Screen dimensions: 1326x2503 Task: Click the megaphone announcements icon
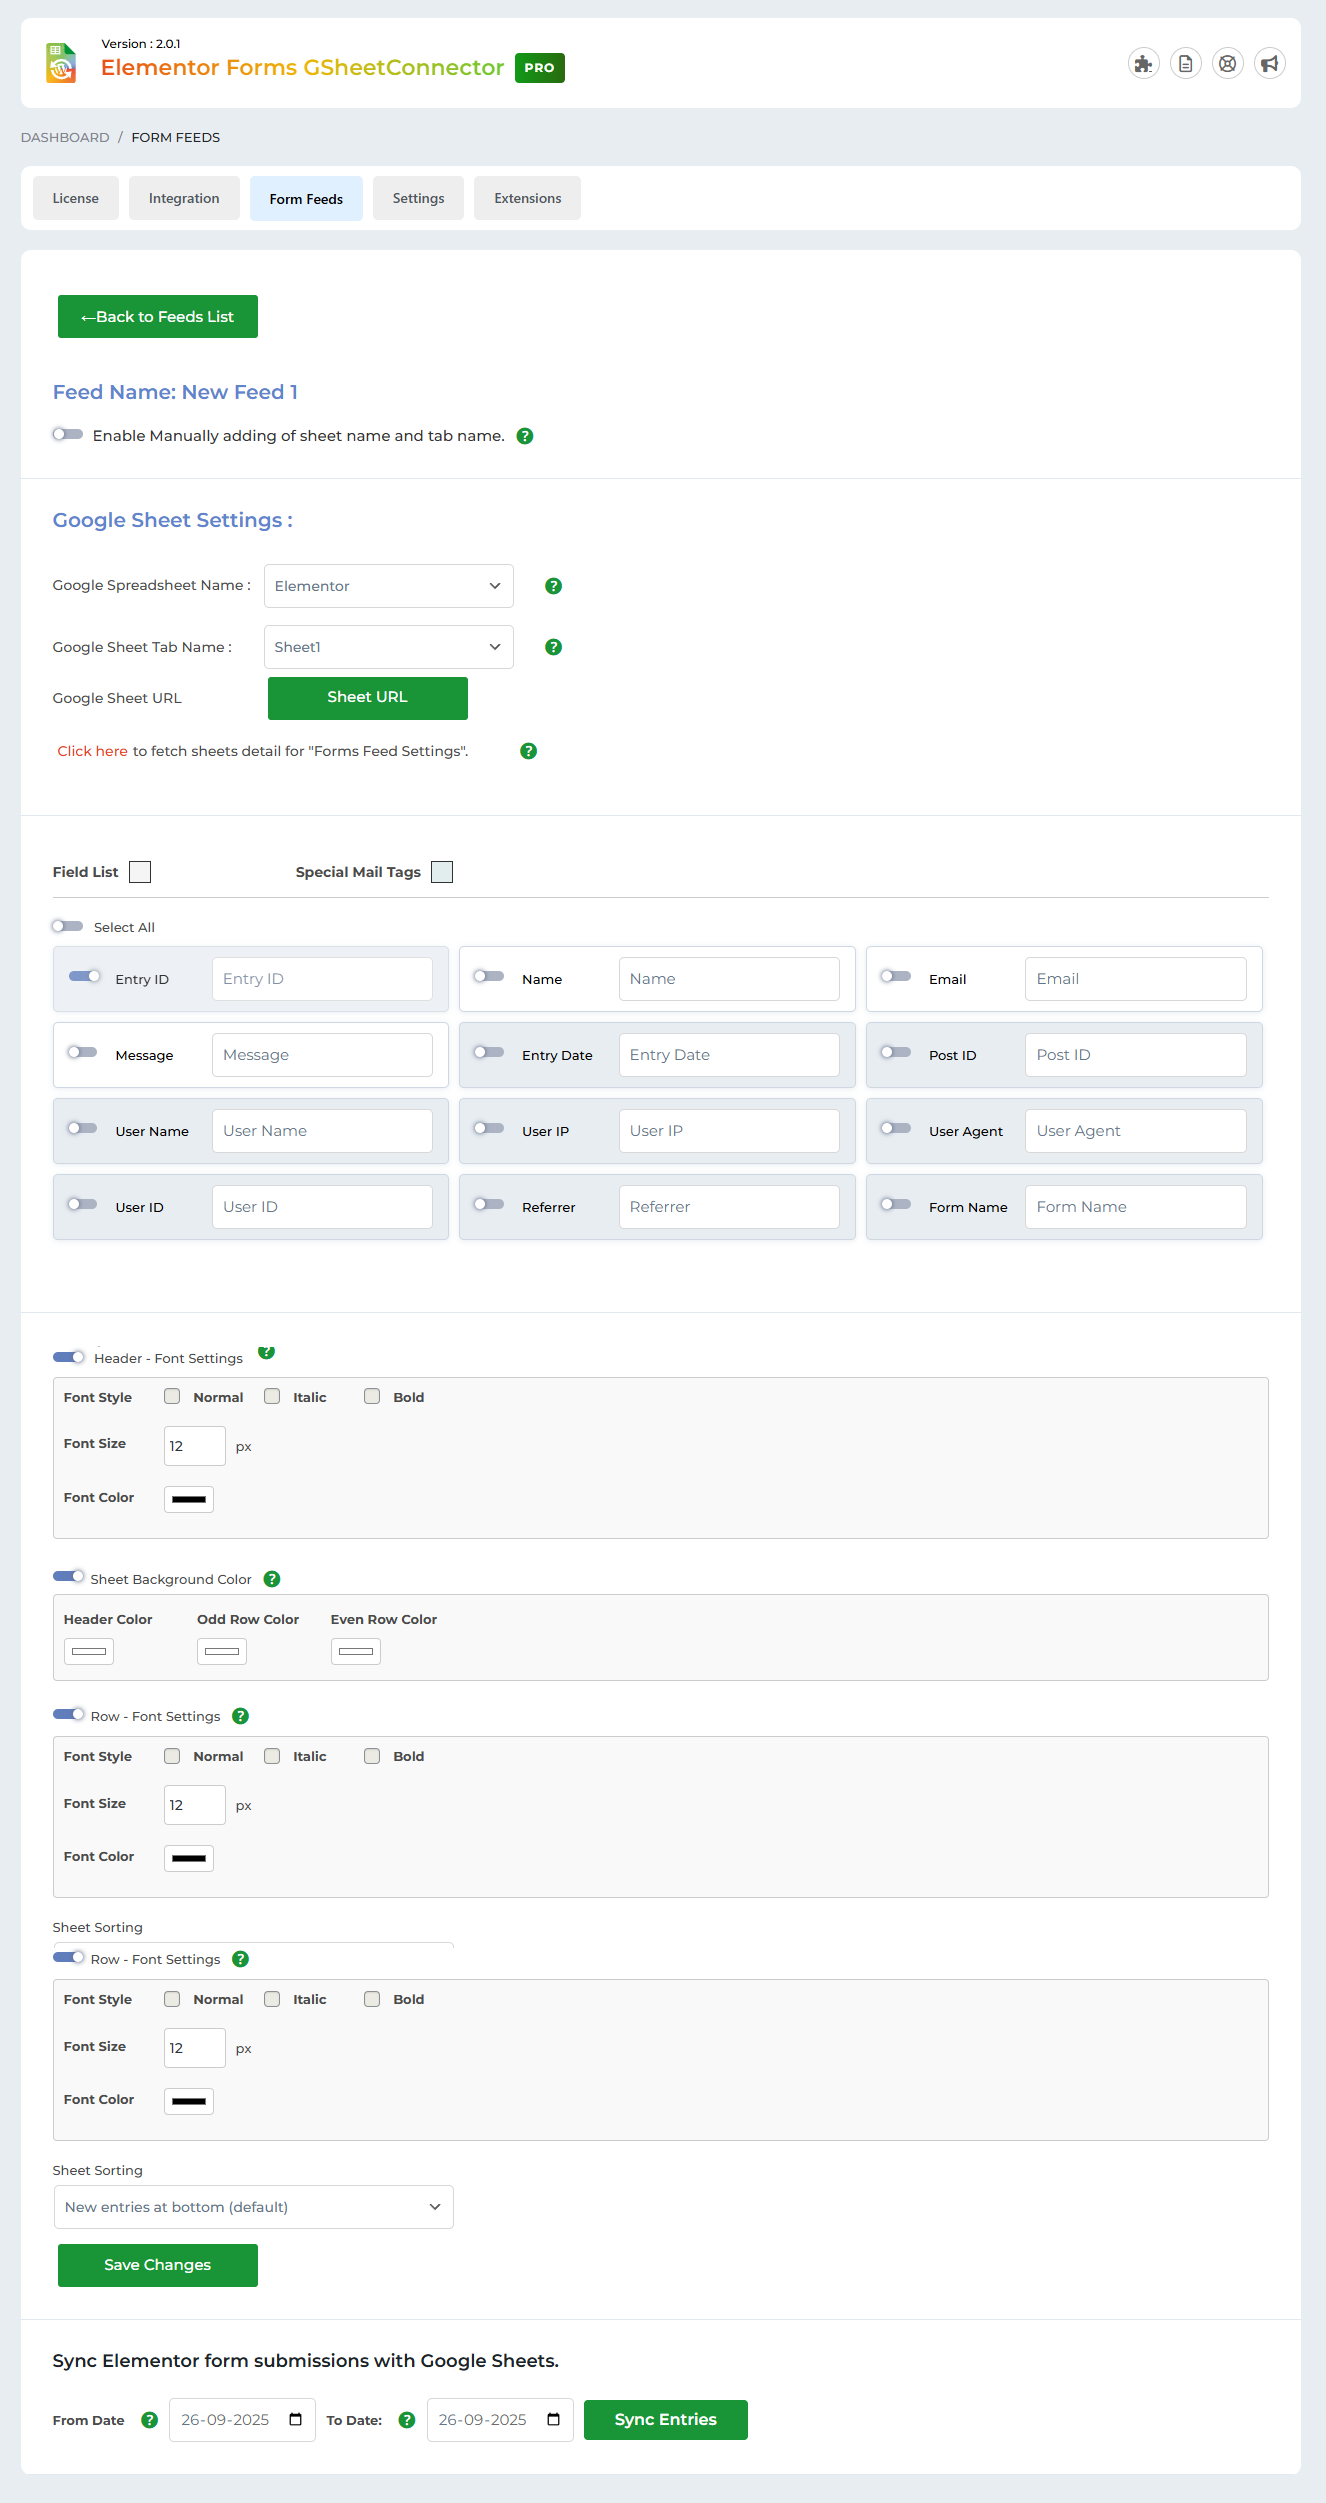click(1269, 64)
